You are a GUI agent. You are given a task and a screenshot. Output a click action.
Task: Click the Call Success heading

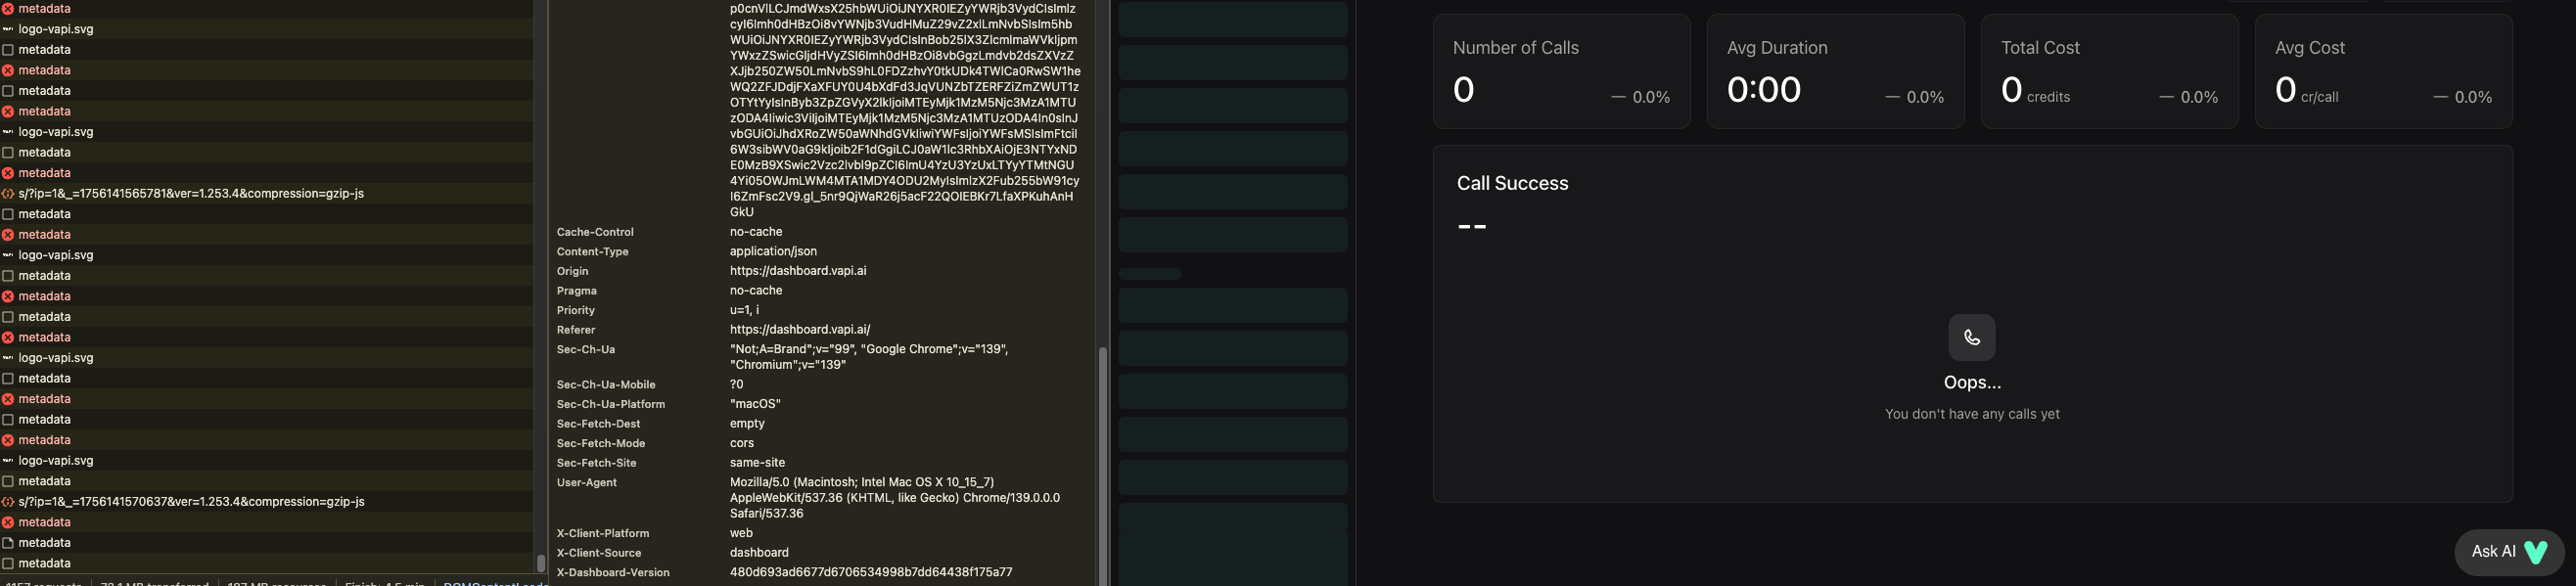pyautogui.click(x=1512, y=183)
